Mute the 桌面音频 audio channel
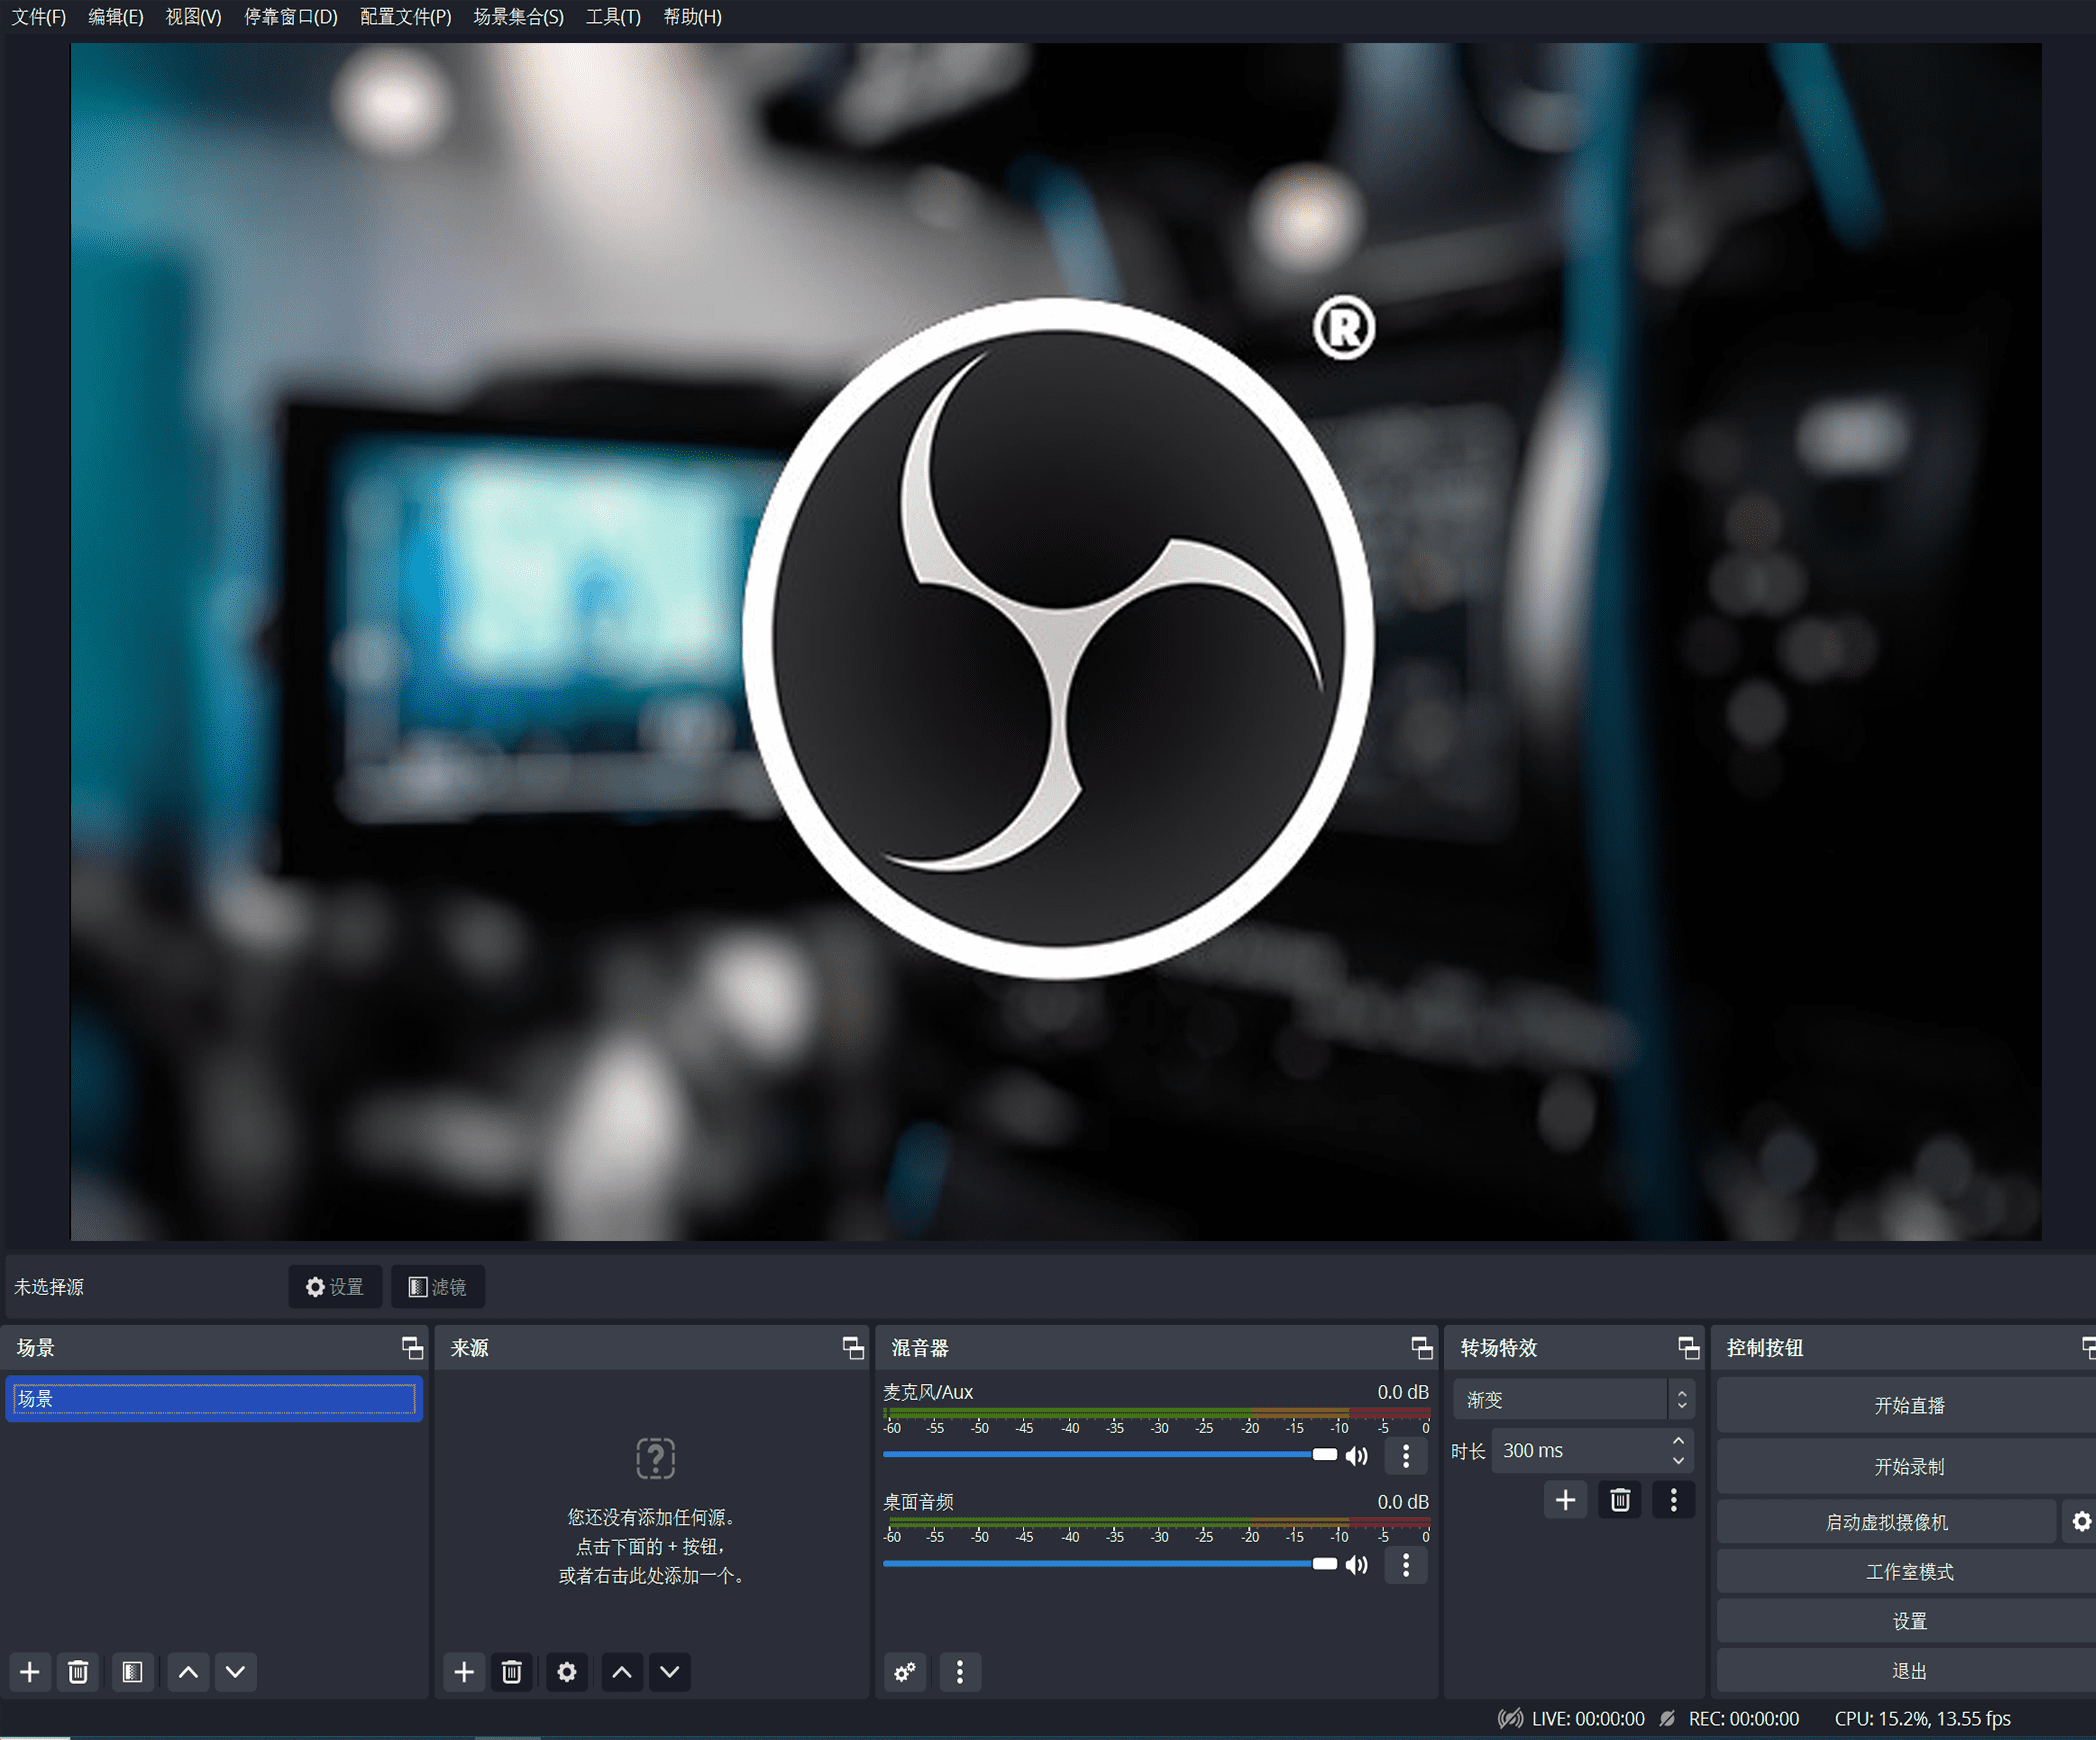 [x=1357, y=1565]
